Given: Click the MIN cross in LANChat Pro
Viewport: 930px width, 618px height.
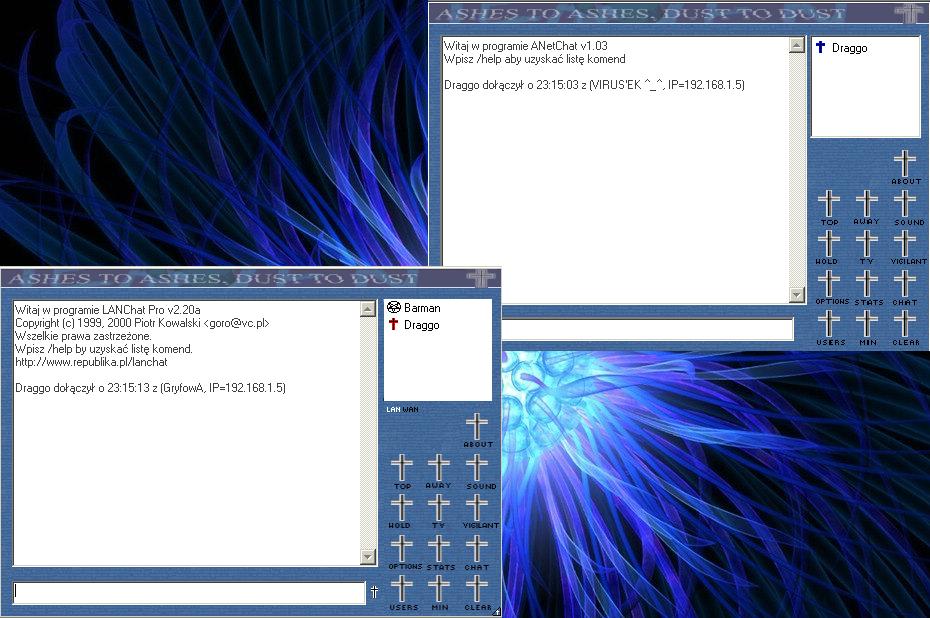Looking at the screenshot, I should 440,590.
